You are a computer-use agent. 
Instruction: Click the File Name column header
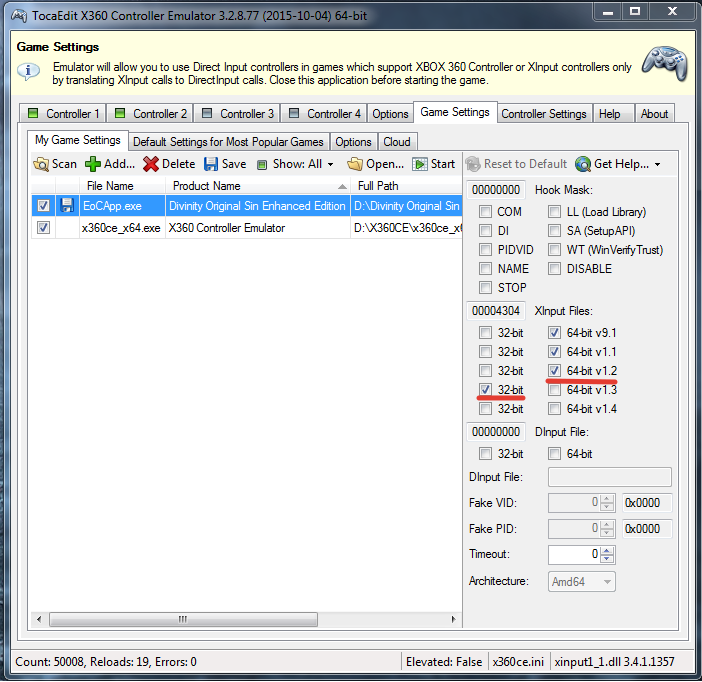pyautogui.click(x=122, y=186)
